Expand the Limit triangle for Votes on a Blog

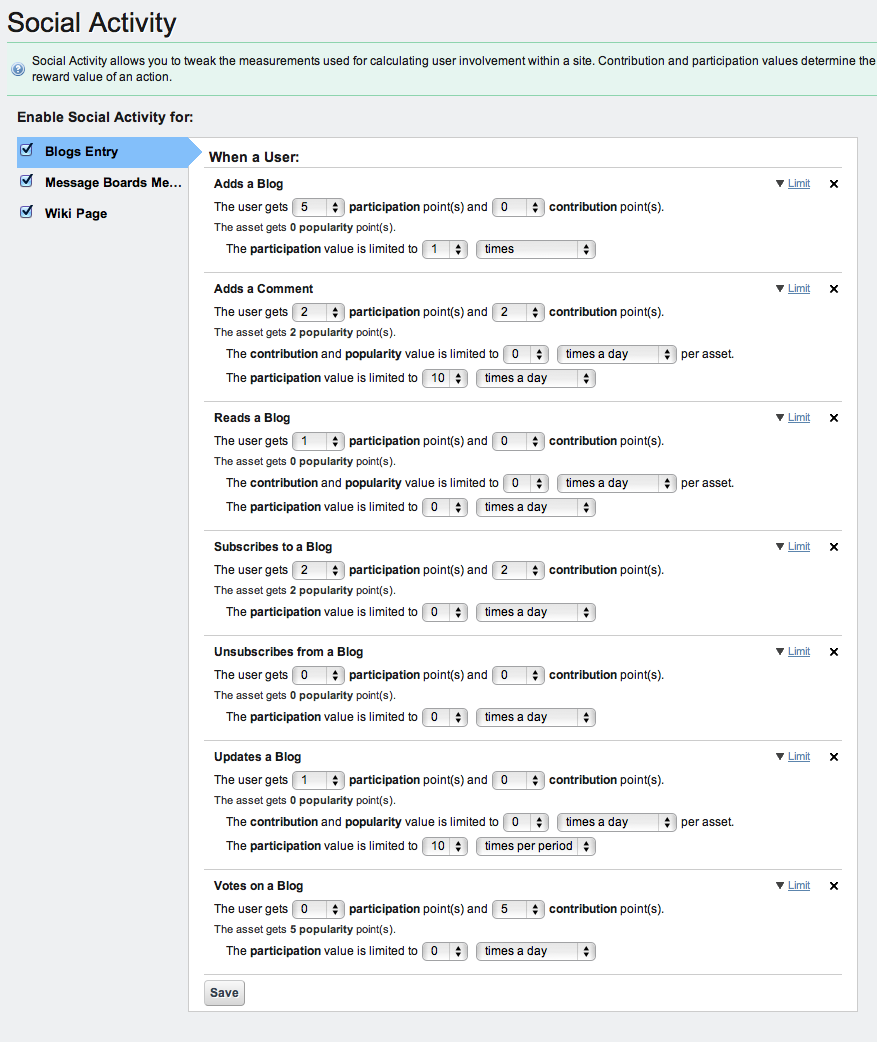point(780,886)
